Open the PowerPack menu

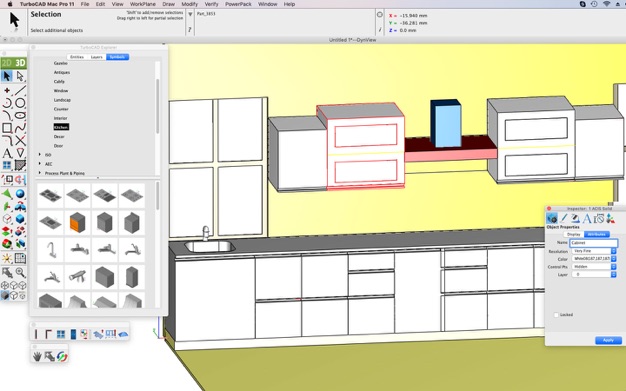click(238, 4)
